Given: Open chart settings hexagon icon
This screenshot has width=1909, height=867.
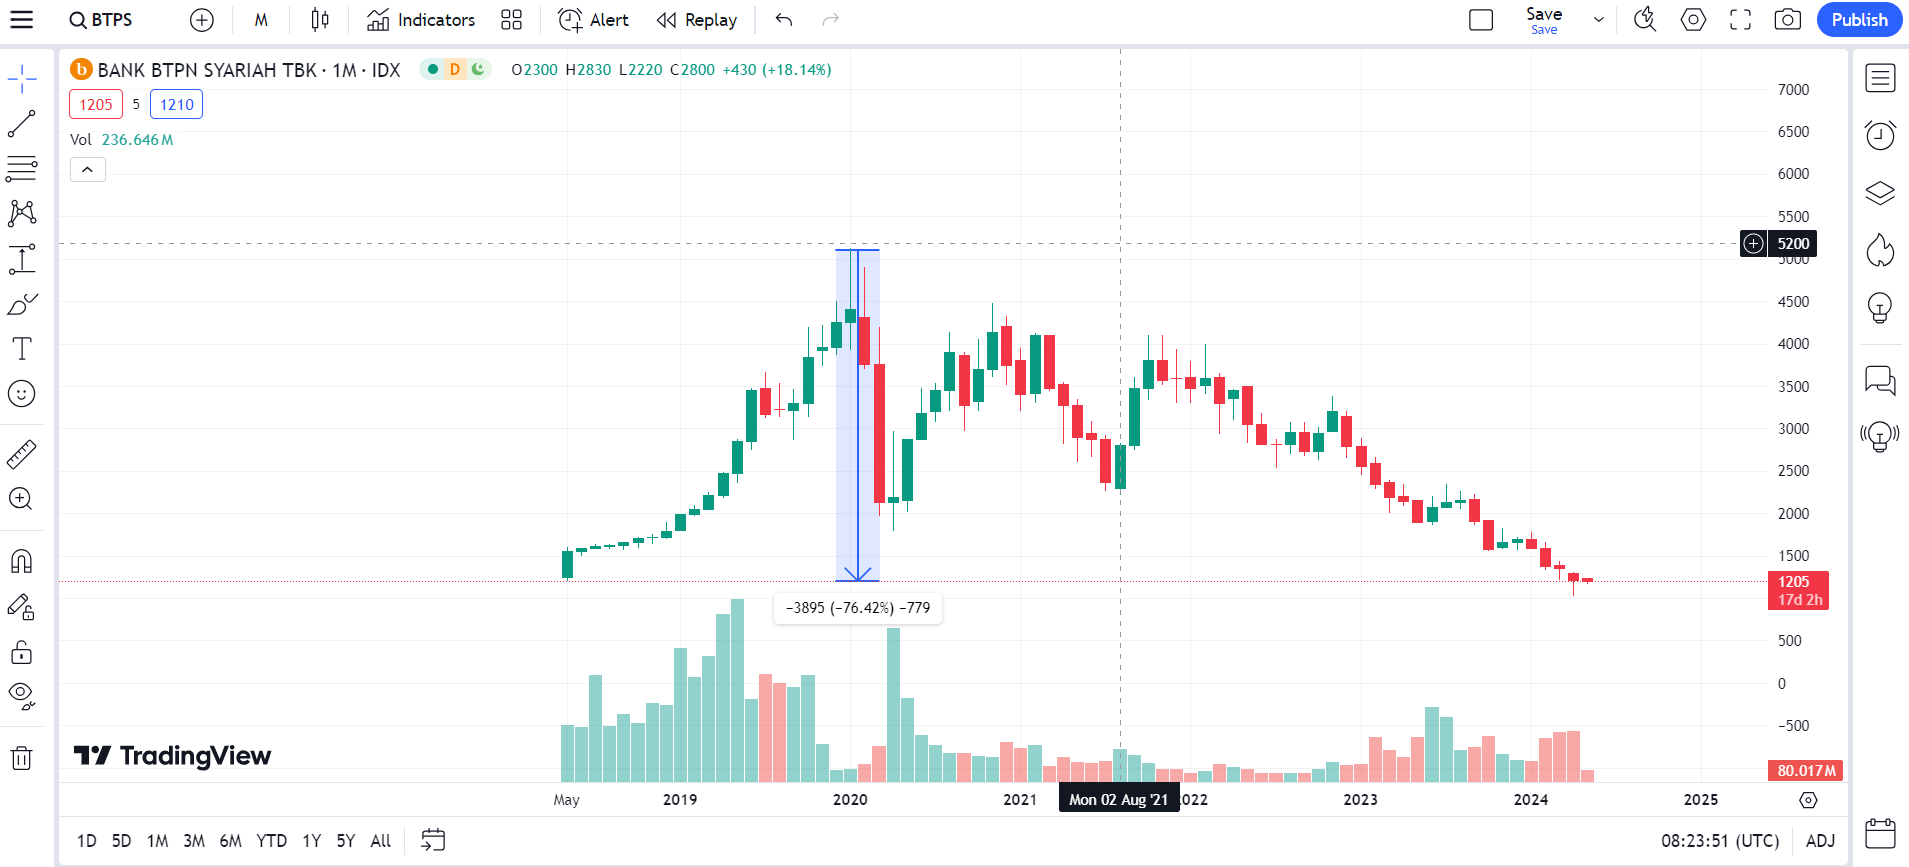Looking at the screenshot, I should tap(1693, 20).
